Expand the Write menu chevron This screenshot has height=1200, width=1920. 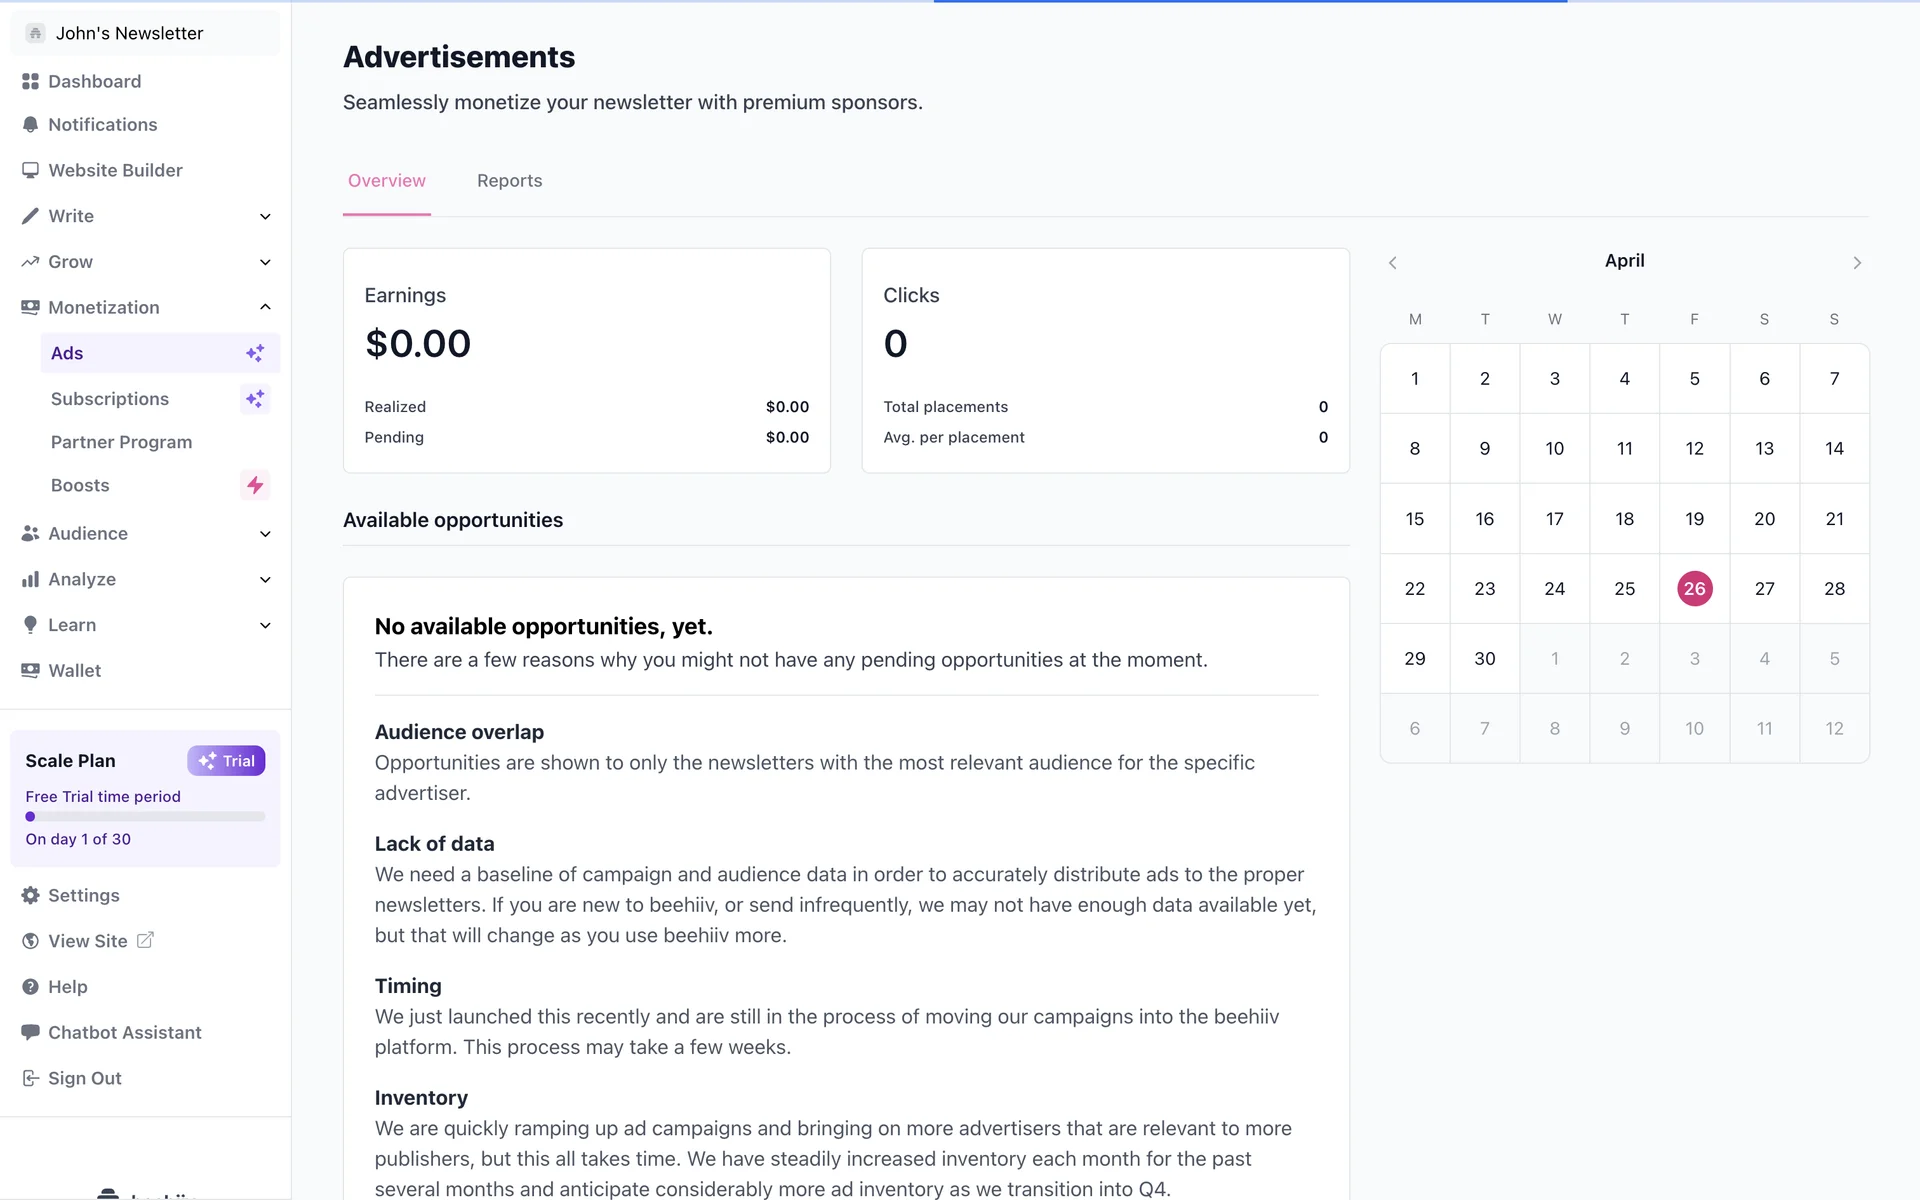coord(265,217)
